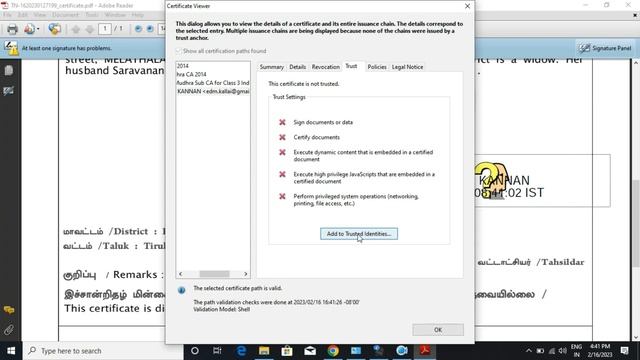Open the Mail app on taskbar
The width and height of the screenshot is (640, 360).
(310, 351)
